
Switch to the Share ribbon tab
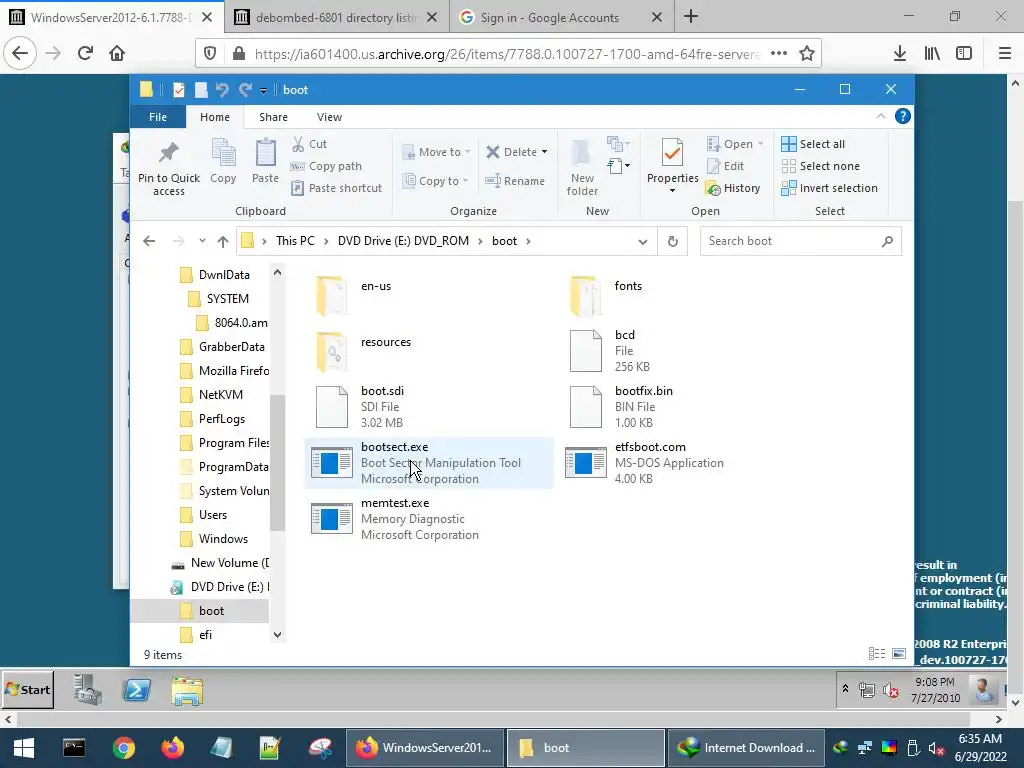pos(273,117)
